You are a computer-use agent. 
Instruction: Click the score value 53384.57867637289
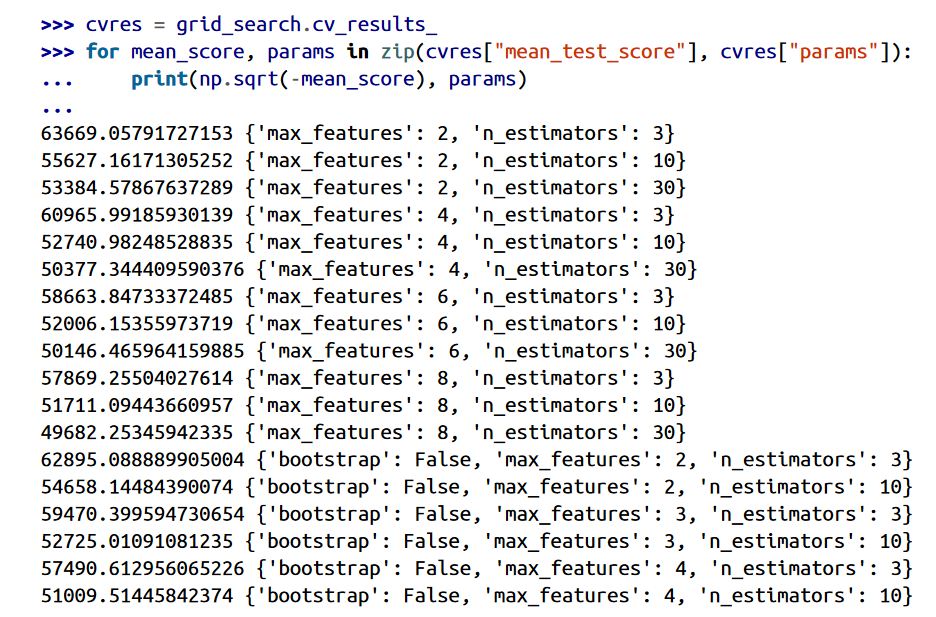[137, 188]
